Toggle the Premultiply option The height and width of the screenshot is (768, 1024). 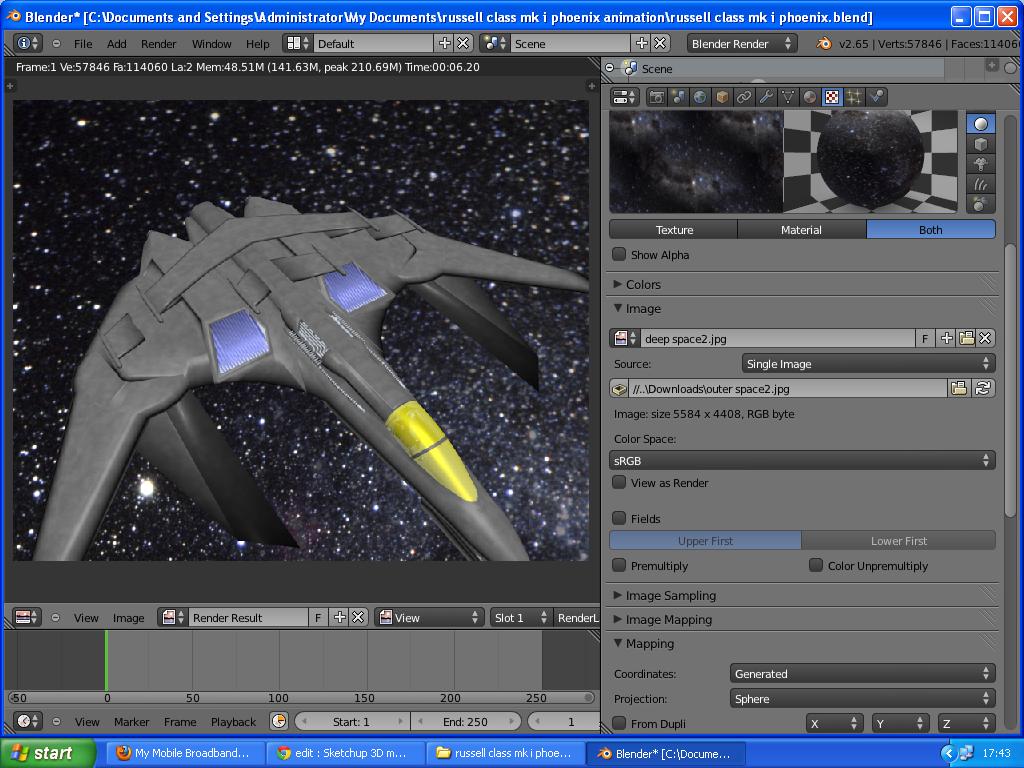(618, 565)
